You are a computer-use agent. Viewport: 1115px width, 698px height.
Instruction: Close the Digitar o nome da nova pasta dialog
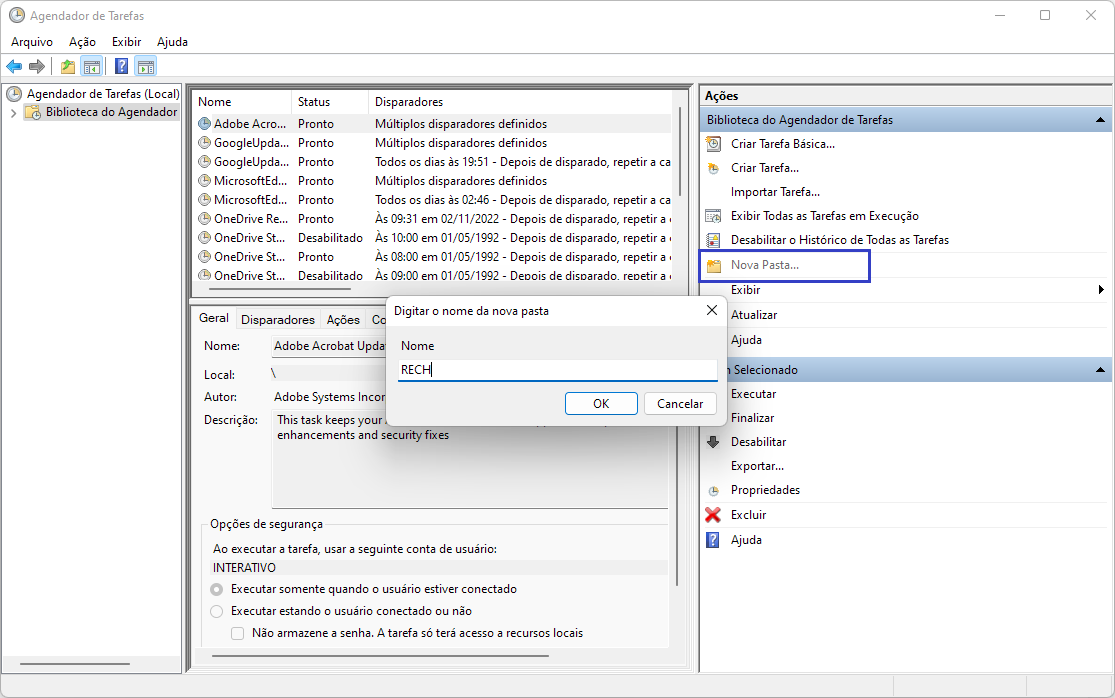(712, 311)
